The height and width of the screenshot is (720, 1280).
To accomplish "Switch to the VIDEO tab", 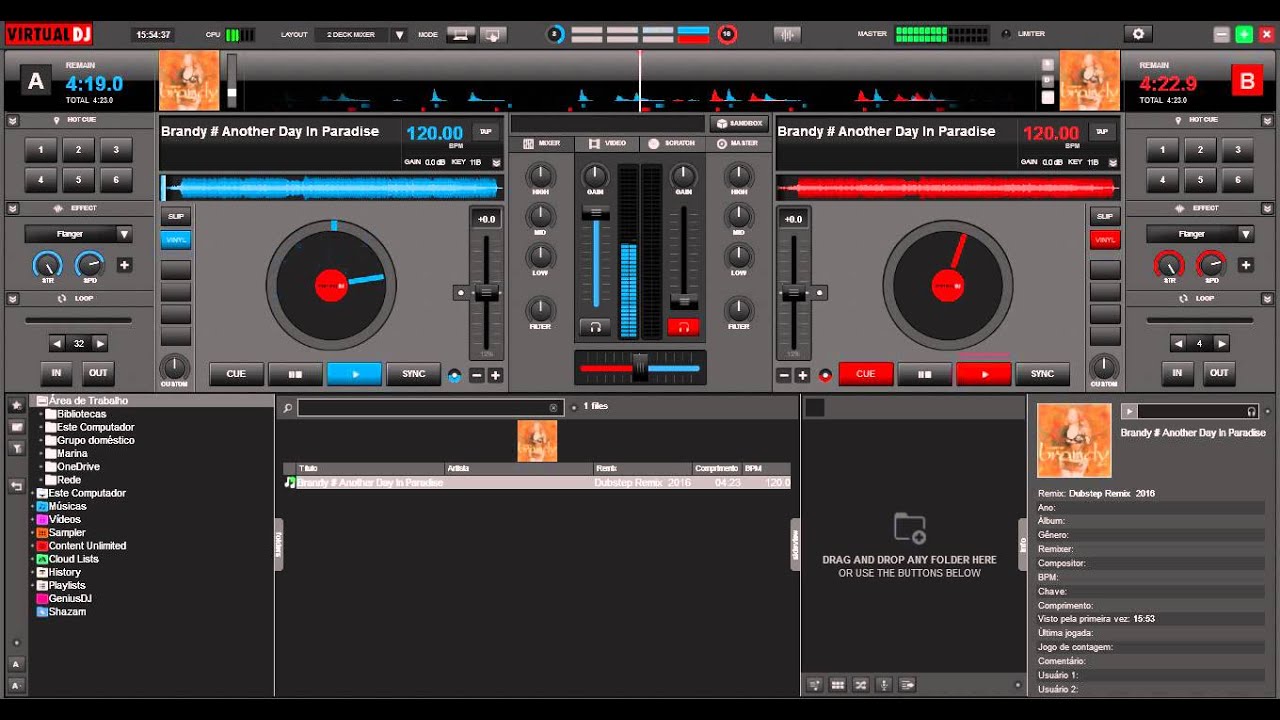I will (x=608, y=144).
